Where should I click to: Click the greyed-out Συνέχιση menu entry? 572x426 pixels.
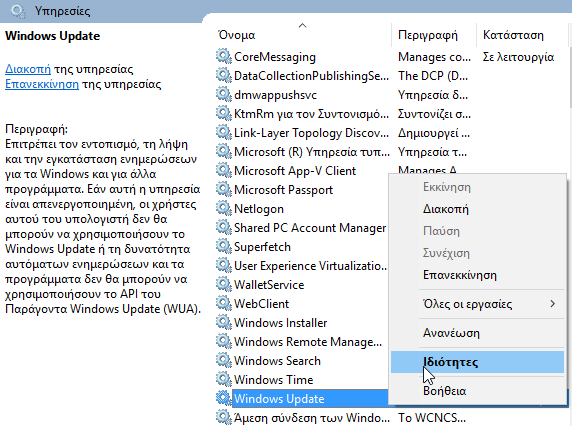(446, 253)
